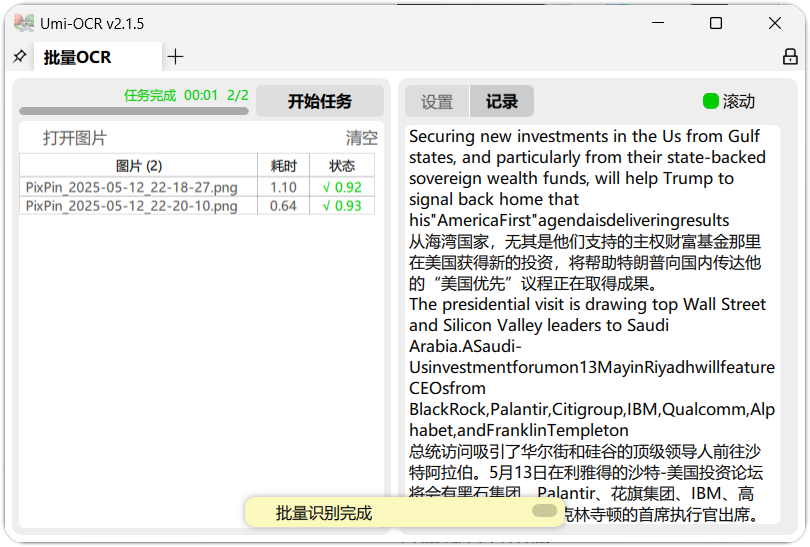The height and width of the screenshot is (547, 810).
Task: Lock the tab bar with padlock icon
Action: click(x=789, y=56)
